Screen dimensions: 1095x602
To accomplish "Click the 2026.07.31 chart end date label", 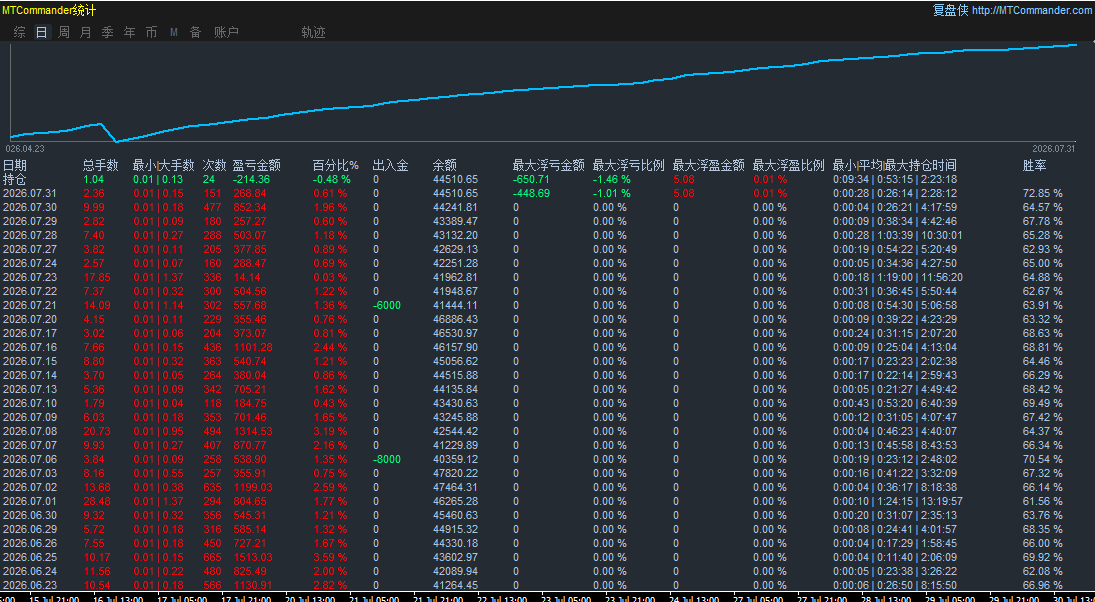I will tap(1053, 149).
